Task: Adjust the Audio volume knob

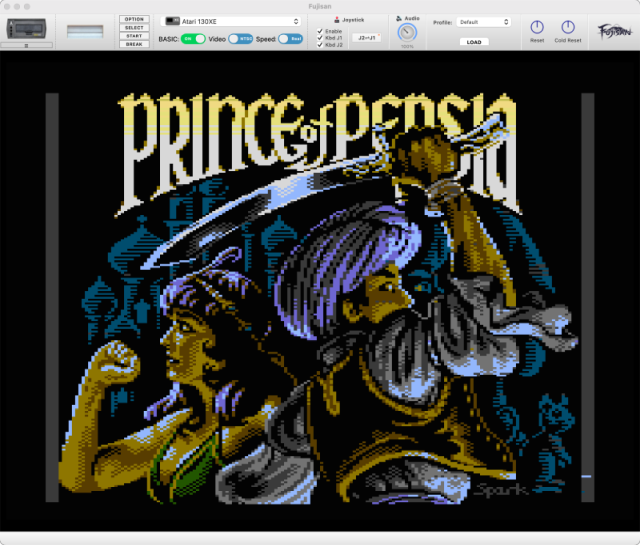Action: click(x=407, y=33)
